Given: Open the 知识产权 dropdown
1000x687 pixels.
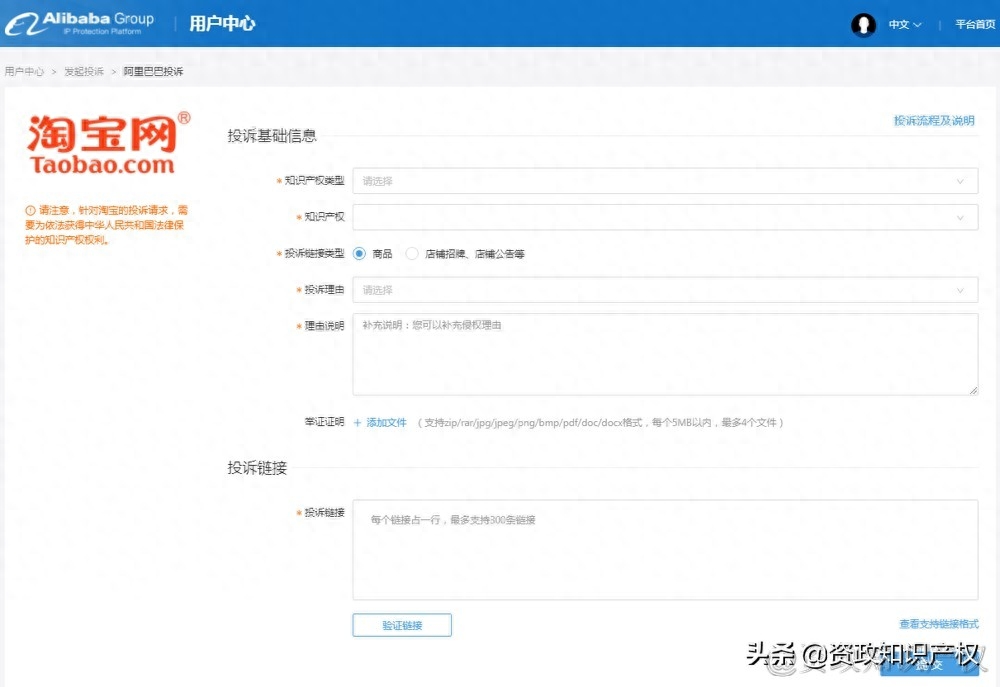Looking at the screenshot, I should click(665, 218).
